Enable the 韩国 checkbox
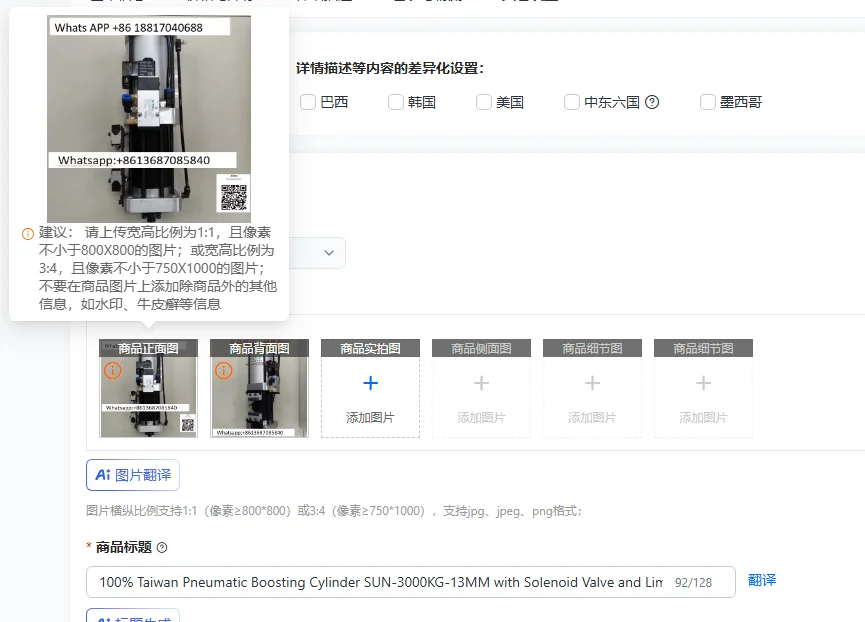The width and height of the screenshot is (865, 622). pos(396,102)
